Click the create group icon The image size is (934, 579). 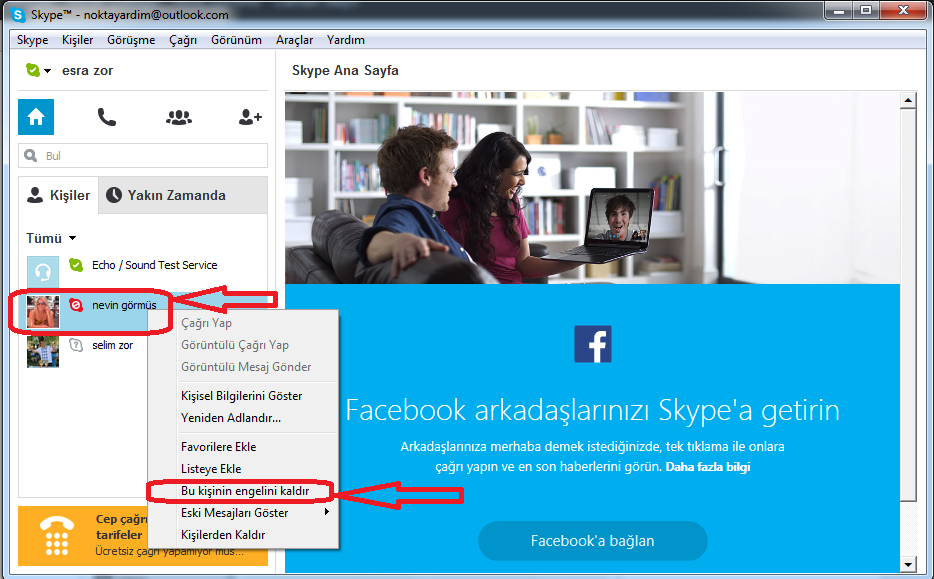(x=179, y=117)
